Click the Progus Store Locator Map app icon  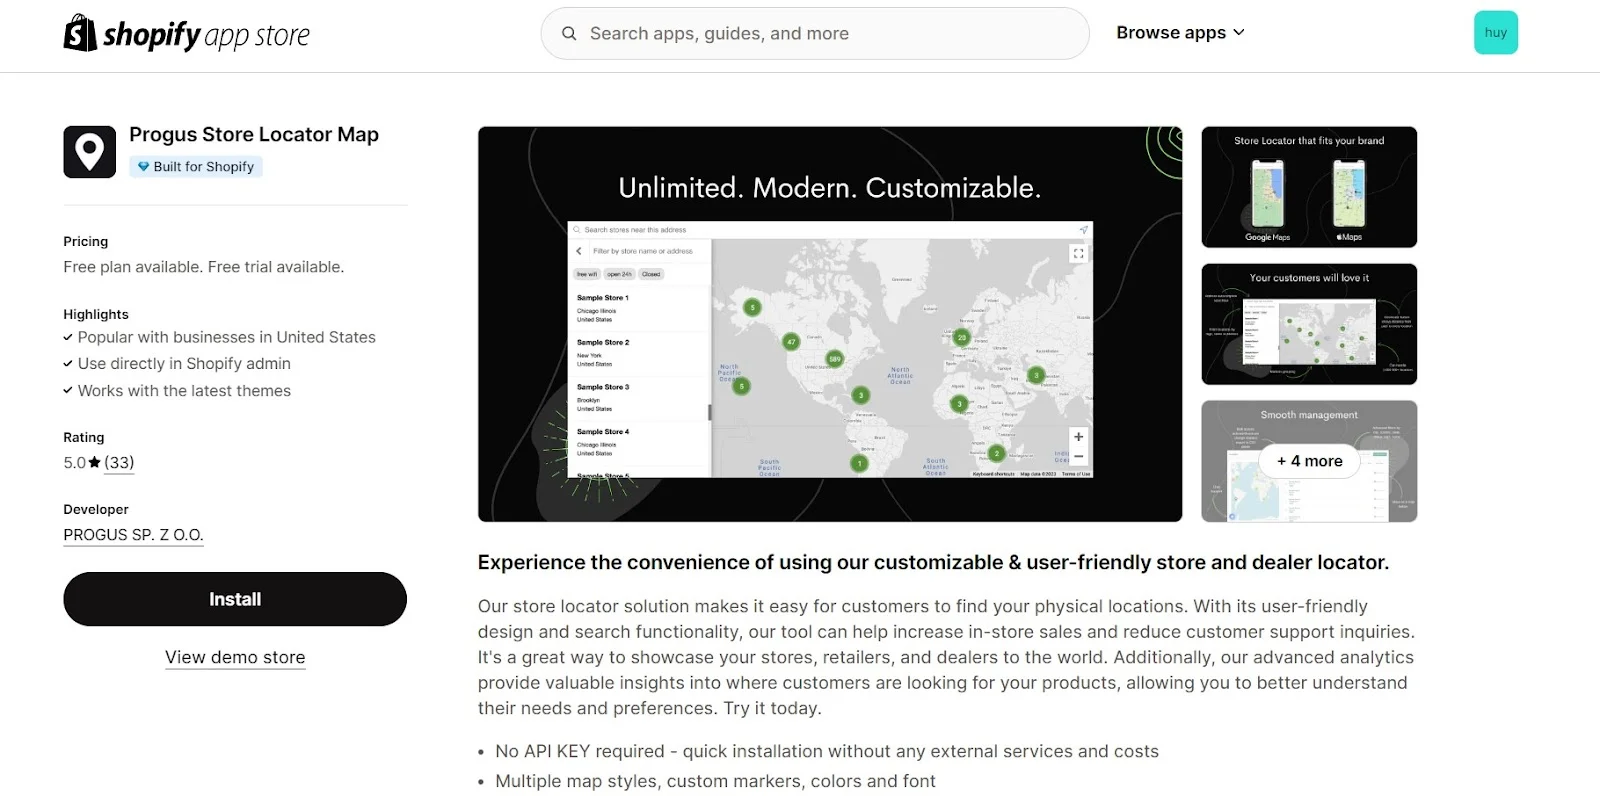click(90, 152)
